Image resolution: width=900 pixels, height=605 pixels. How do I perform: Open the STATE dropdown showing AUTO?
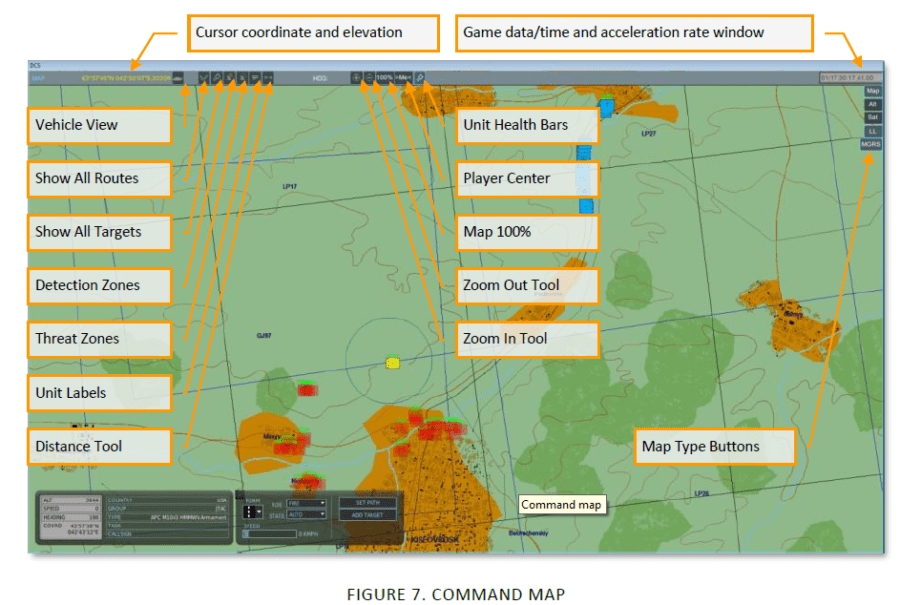[x=306, y=514]
